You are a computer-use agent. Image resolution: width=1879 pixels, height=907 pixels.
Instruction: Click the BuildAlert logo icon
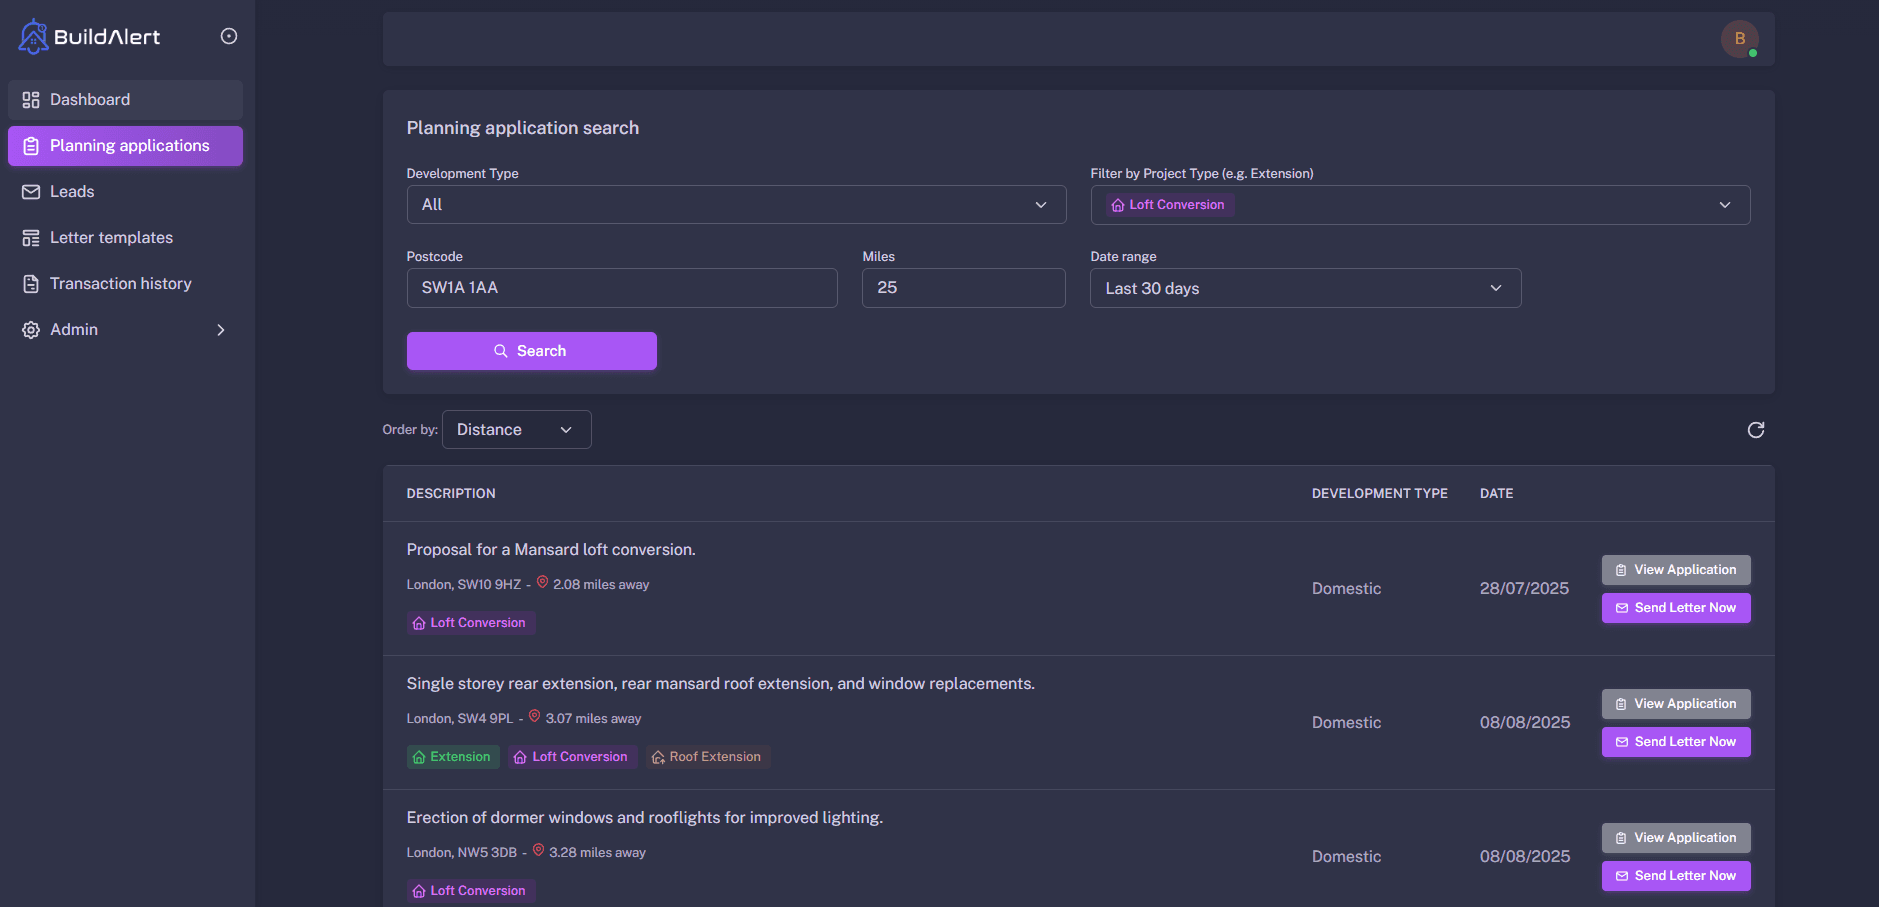click(x=33, y=37)
